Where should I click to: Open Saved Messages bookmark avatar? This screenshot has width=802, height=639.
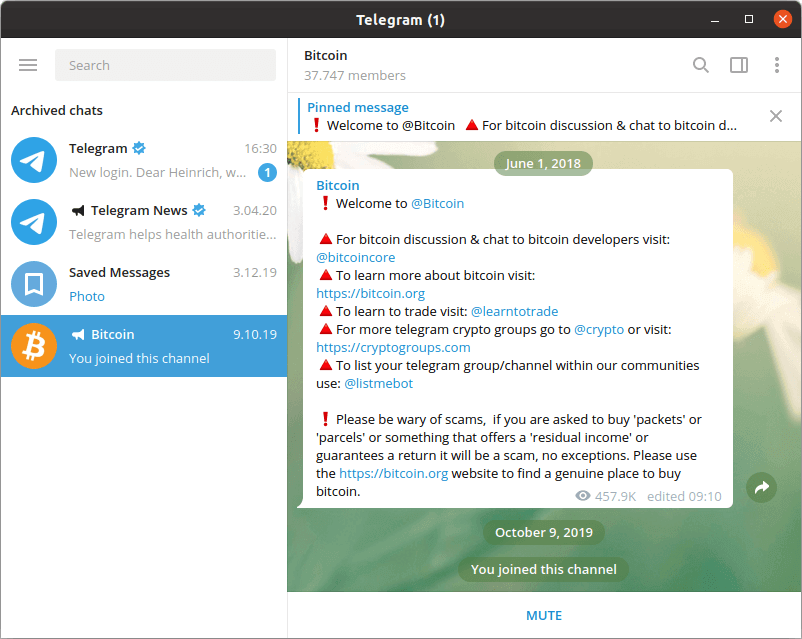[34, 284]
